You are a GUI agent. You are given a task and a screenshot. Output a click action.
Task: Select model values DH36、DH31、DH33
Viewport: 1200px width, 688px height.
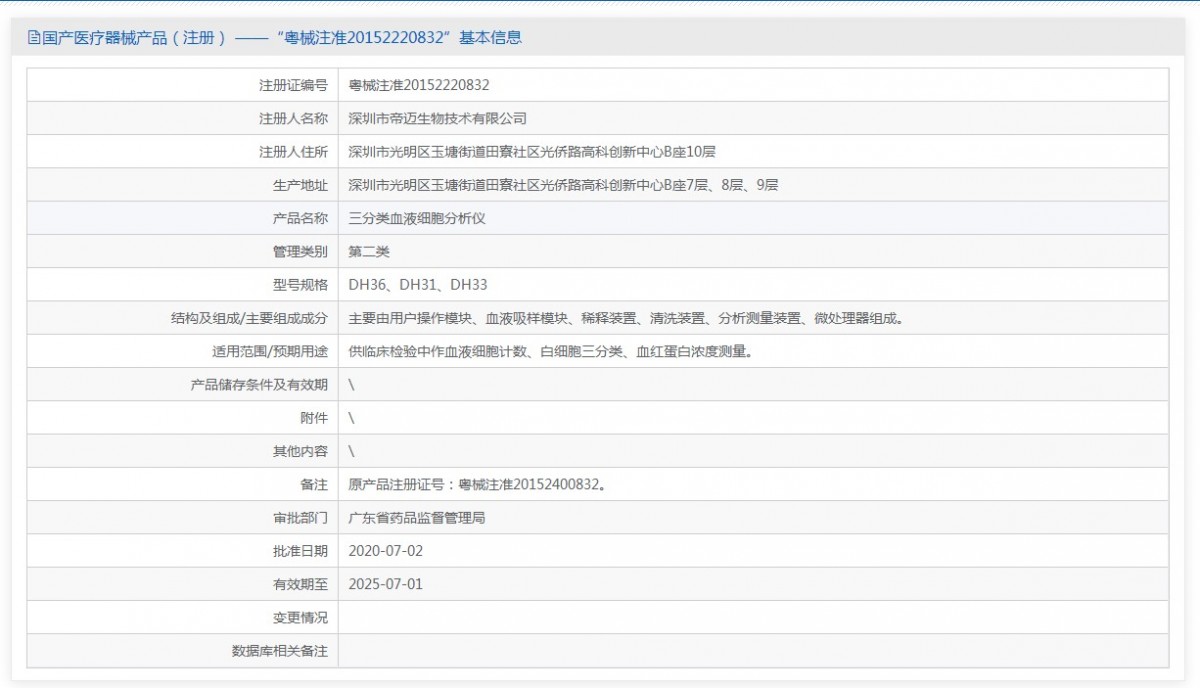point(418,285)
